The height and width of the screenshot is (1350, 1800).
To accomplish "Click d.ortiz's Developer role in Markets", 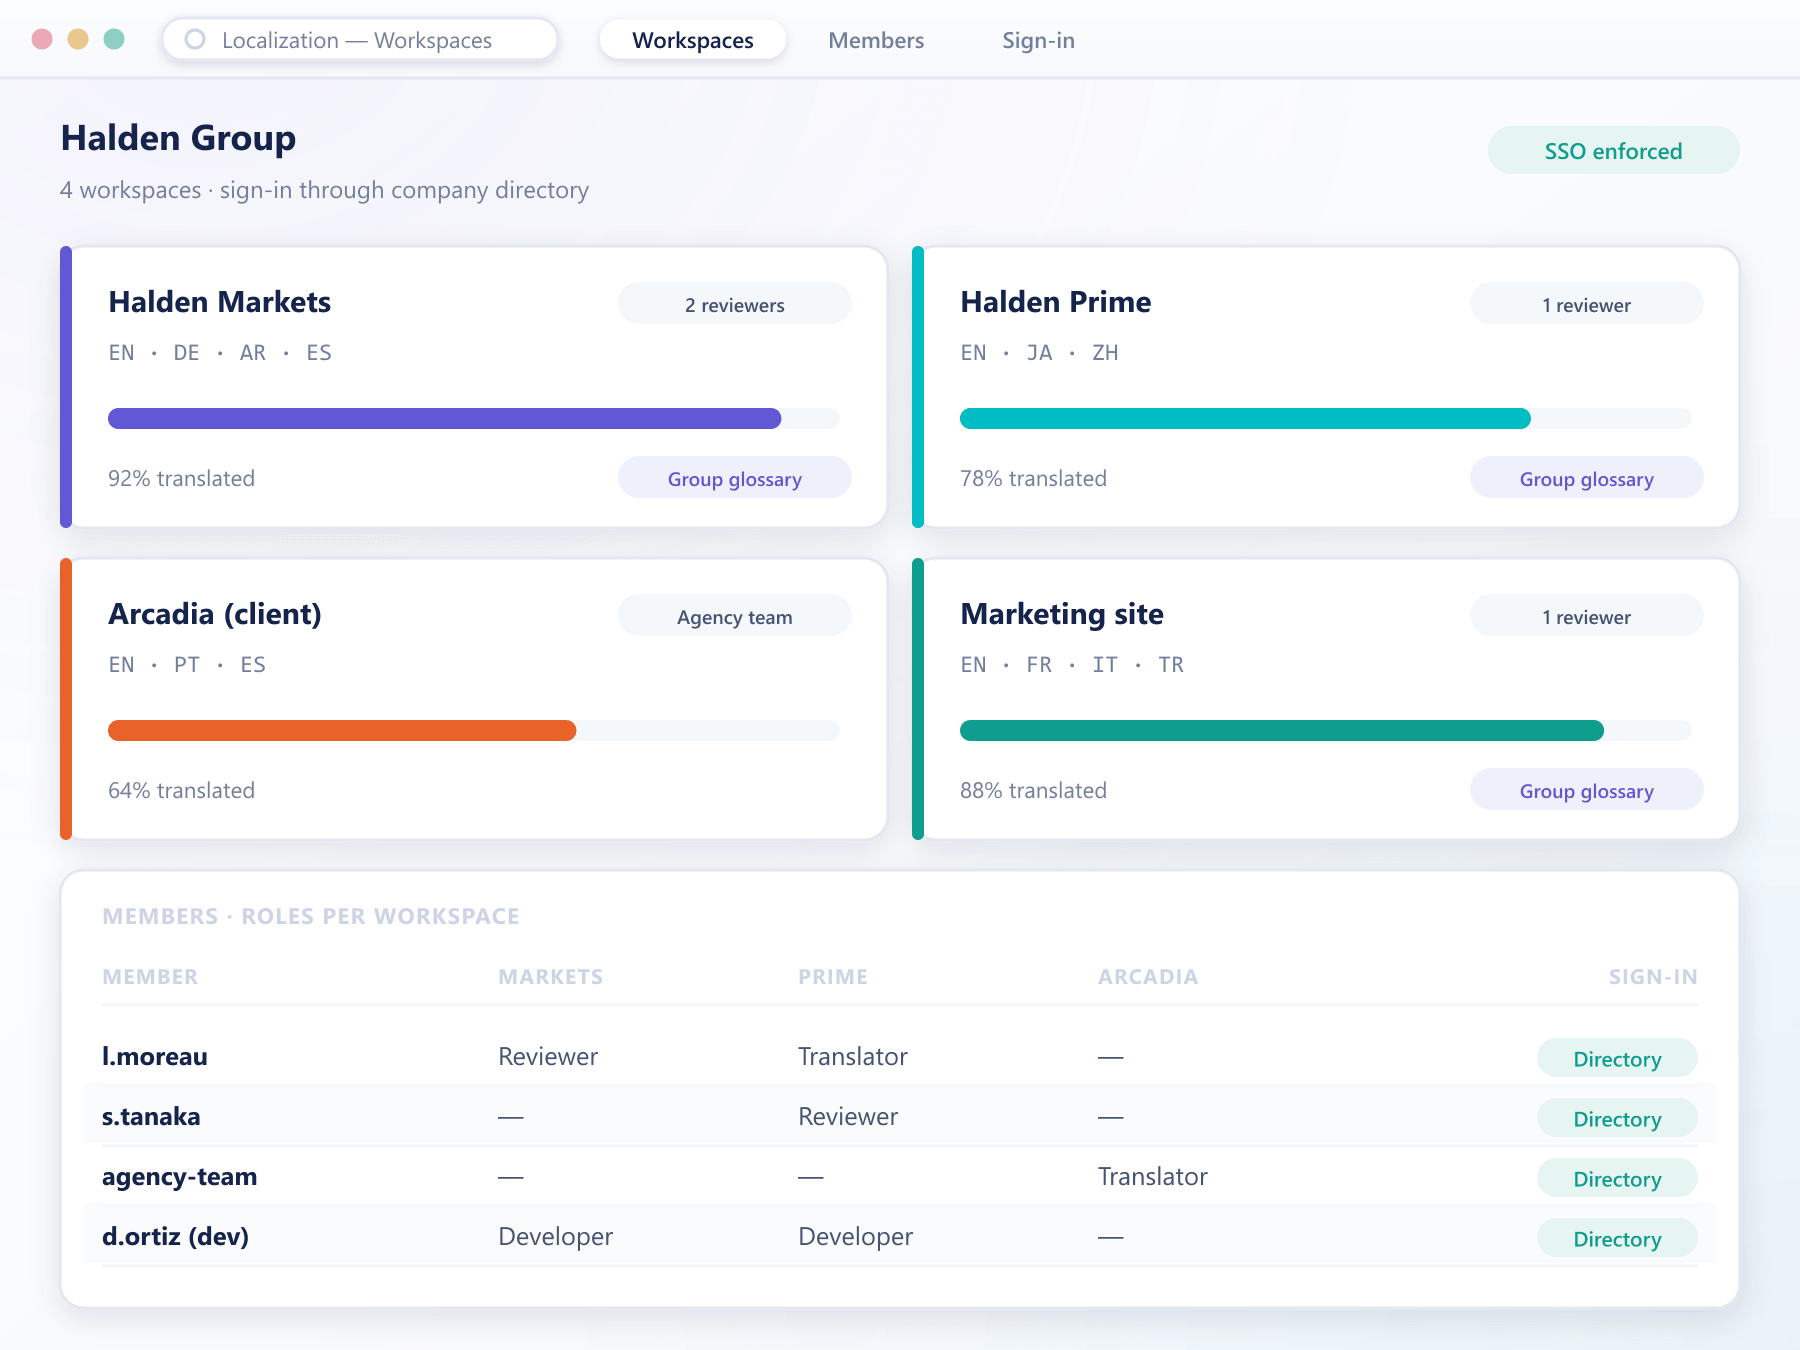I will 556,1236.
